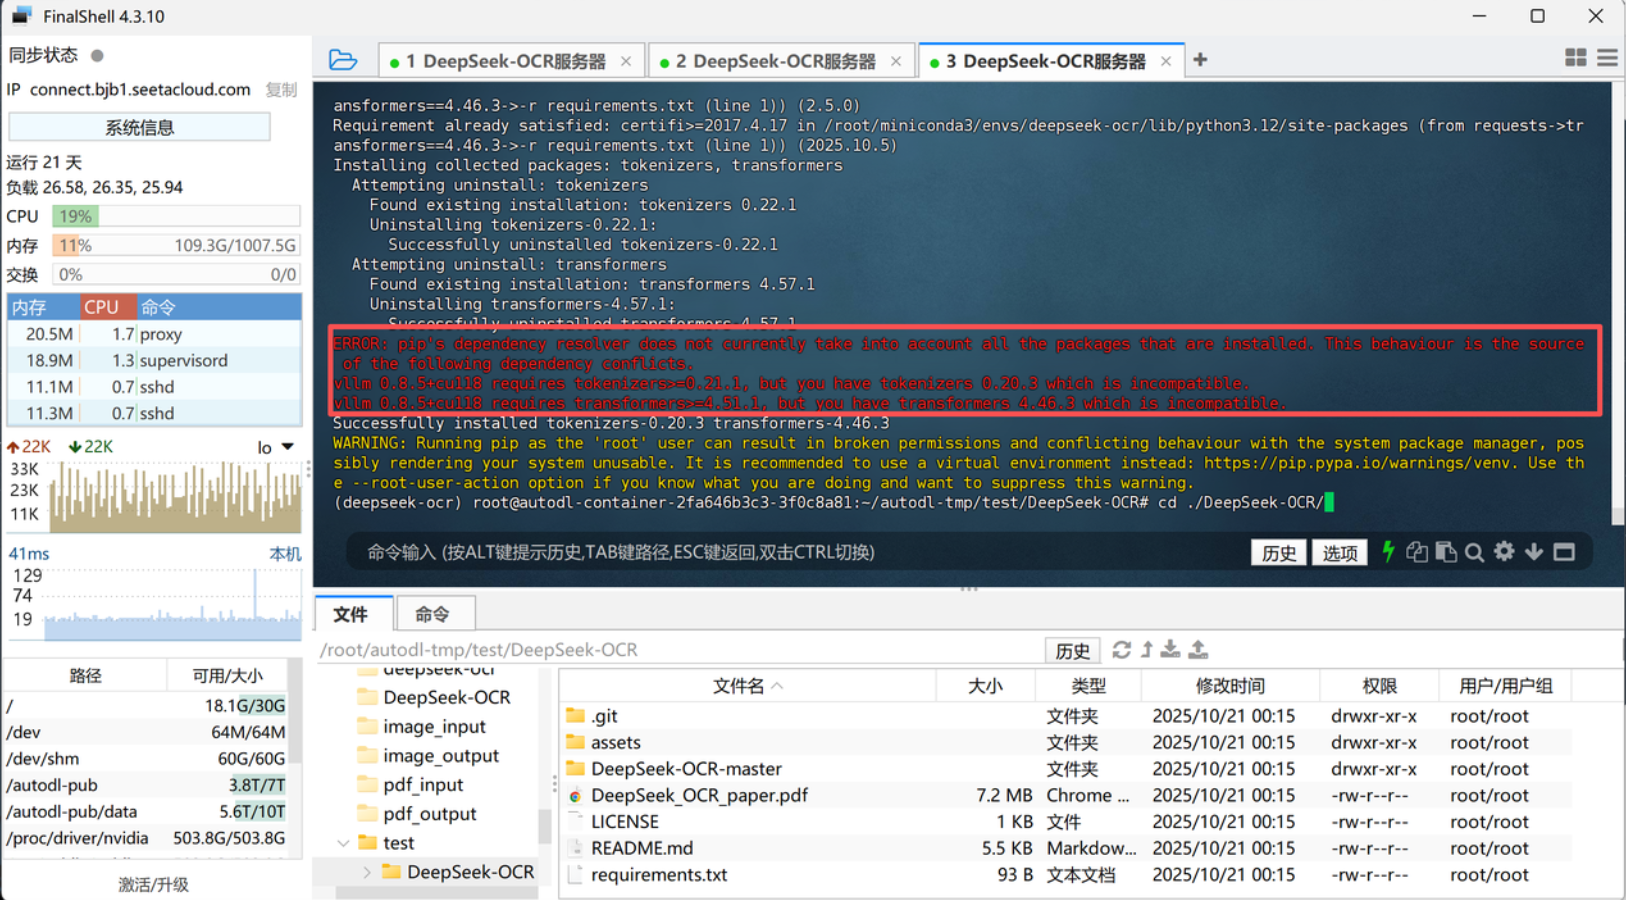Click the assets folder icon
The image size is (1626, 900).
(575, 742)
